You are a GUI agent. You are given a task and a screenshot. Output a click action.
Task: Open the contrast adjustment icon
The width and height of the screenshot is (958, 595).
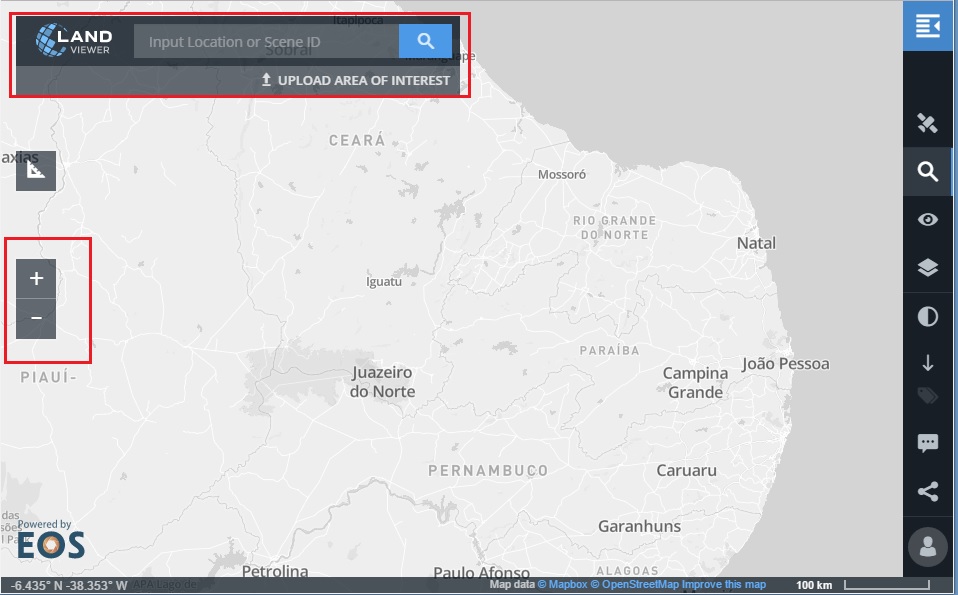pos(927,316)
